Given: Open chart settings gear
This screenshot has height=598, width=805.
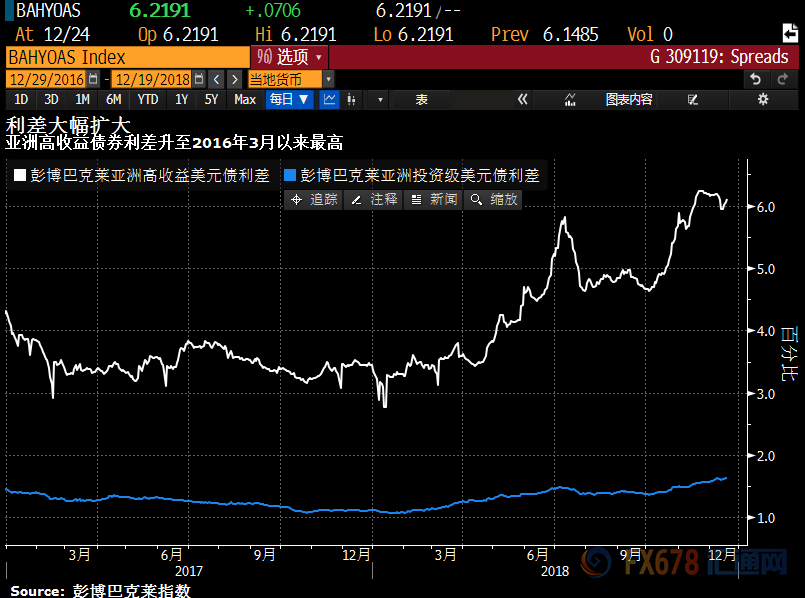Looking at the screenshot, I should point(763,99).
